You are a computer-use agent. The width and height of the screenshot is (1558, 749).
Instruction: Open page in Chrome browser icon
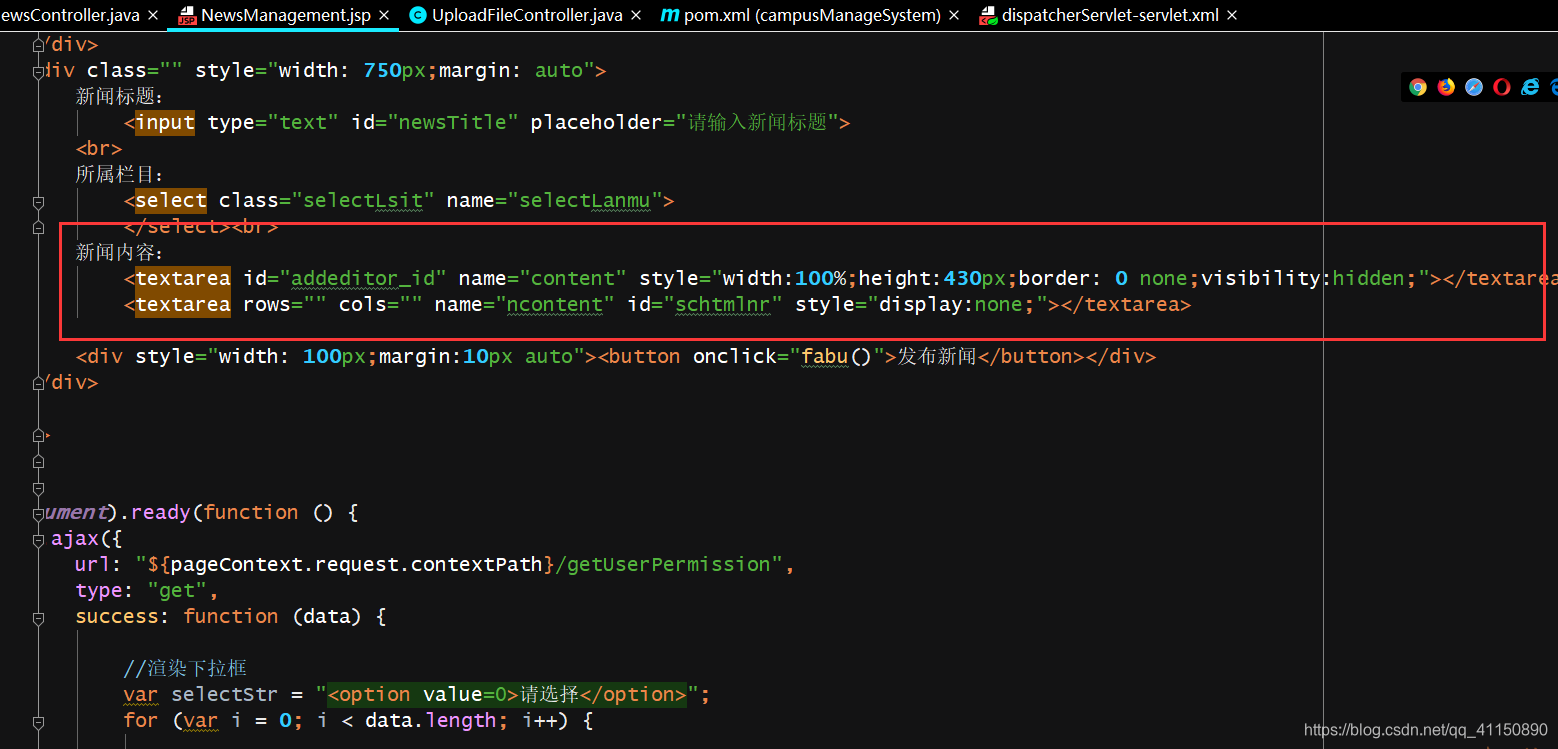pos(1418,87)
